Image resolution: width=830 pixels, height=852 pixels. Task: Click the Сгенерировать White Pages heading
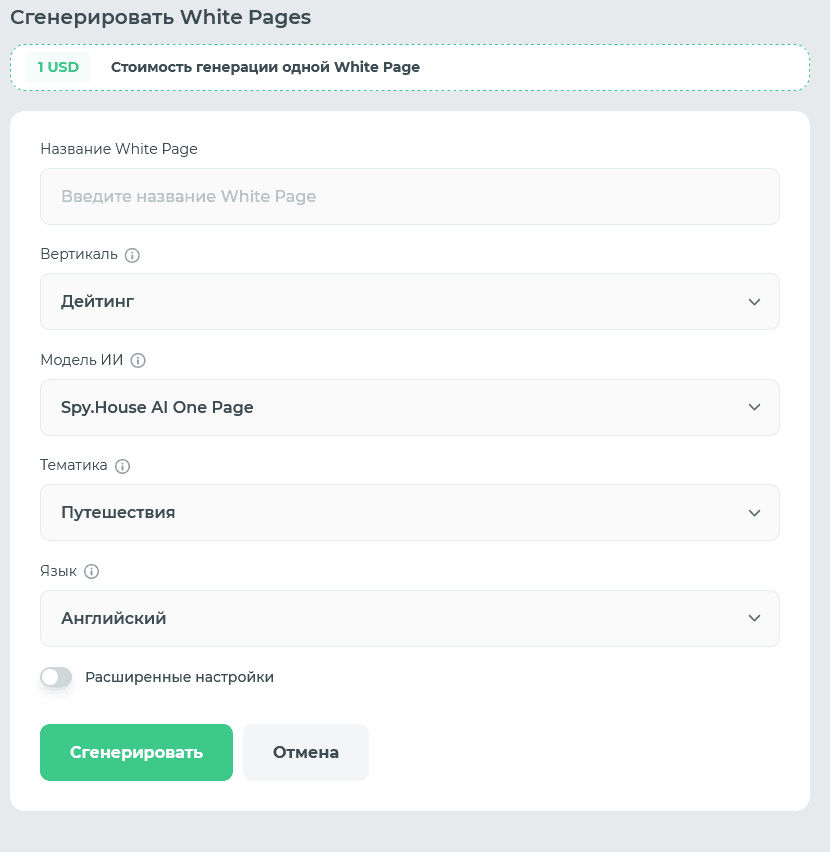click(161, 17)
